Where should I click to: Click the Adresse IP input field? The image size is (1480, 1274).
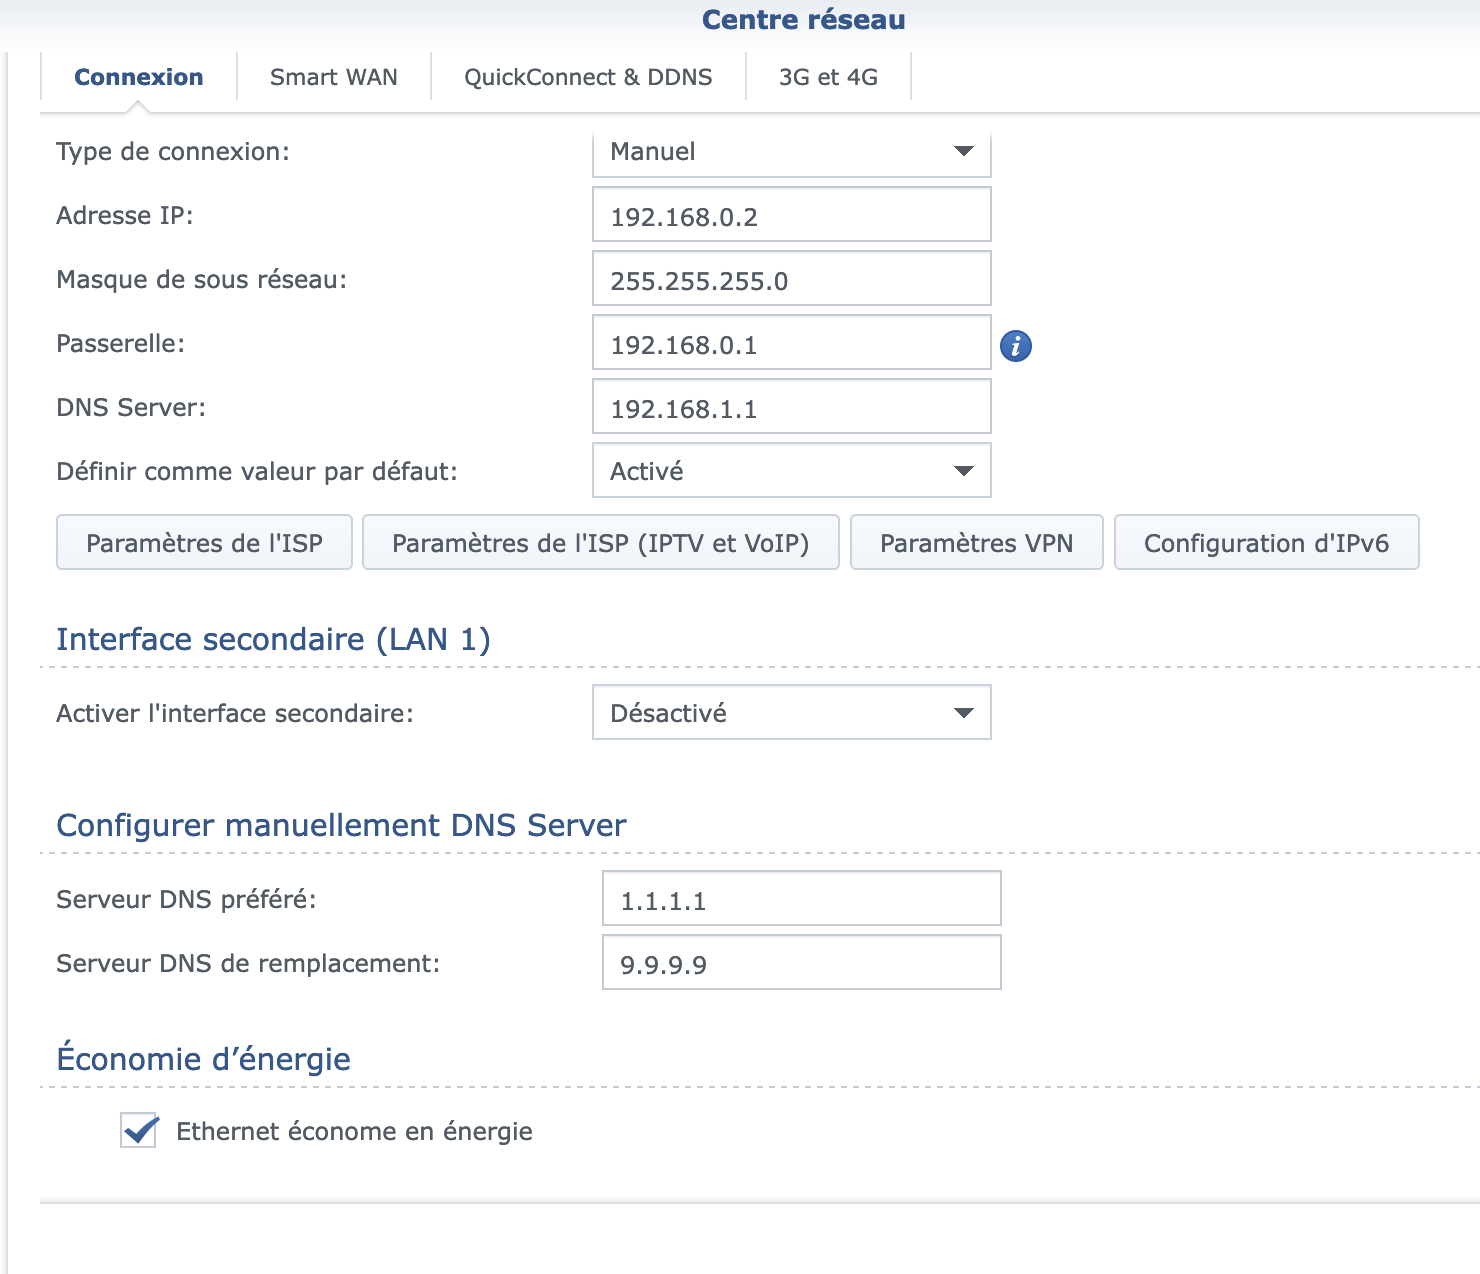point(792,215)
